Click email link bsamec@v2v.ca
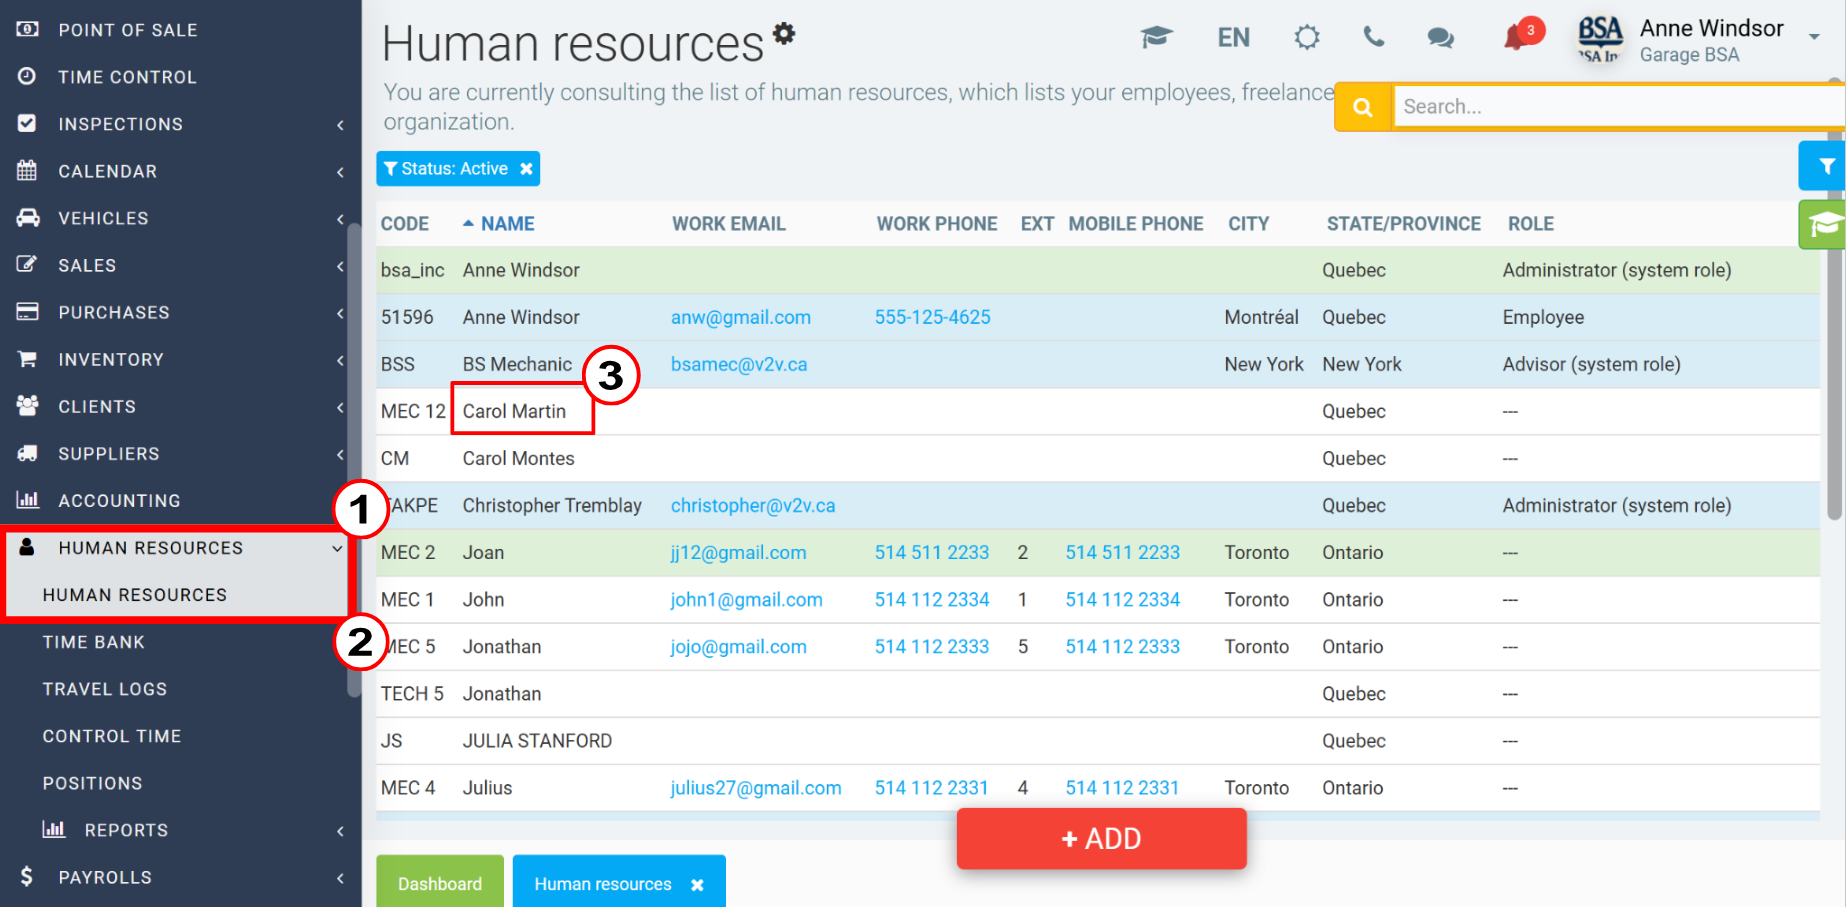Viewport: 1846px width, 907px height. [739, 364]
